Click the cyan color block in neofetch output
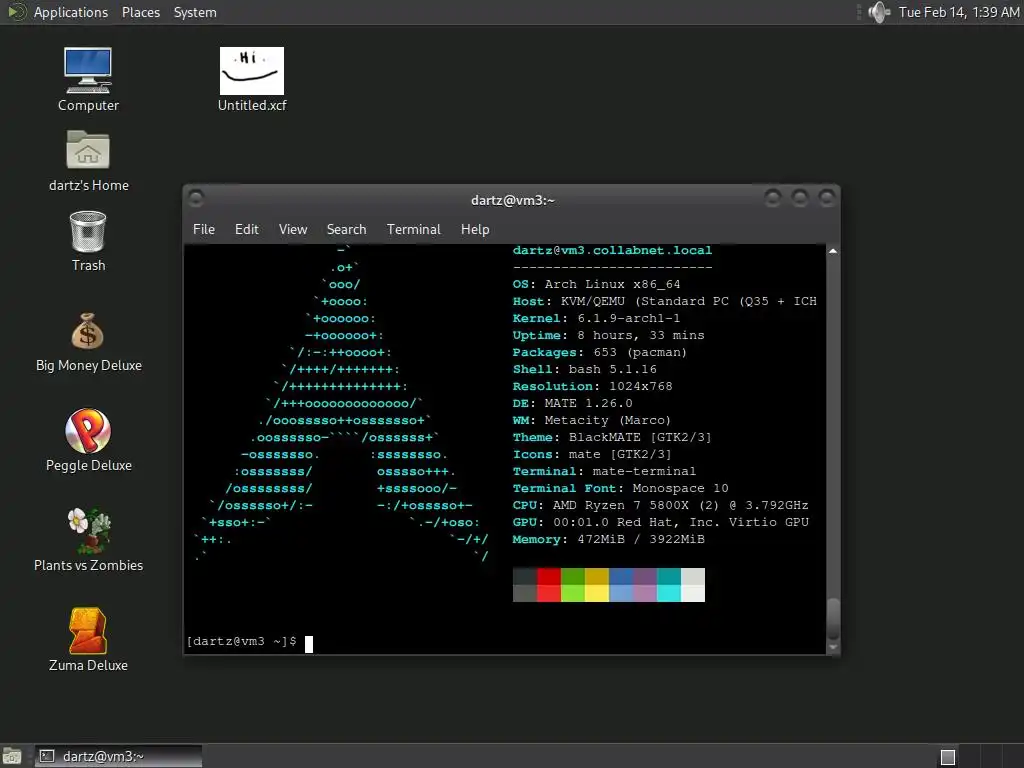This screenshot has height=768, width=1024. (669, 584)
